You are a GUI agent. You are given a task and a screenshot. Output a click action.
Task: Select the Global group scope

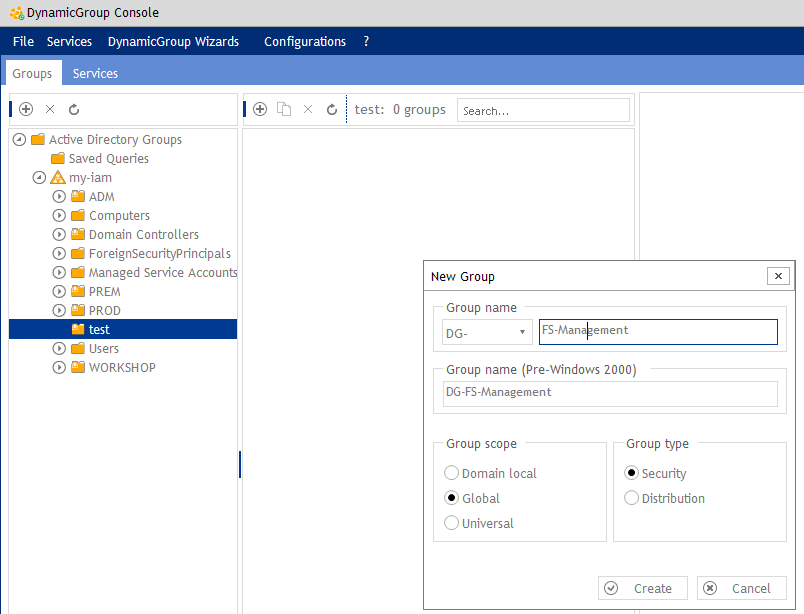click(451, 497)
